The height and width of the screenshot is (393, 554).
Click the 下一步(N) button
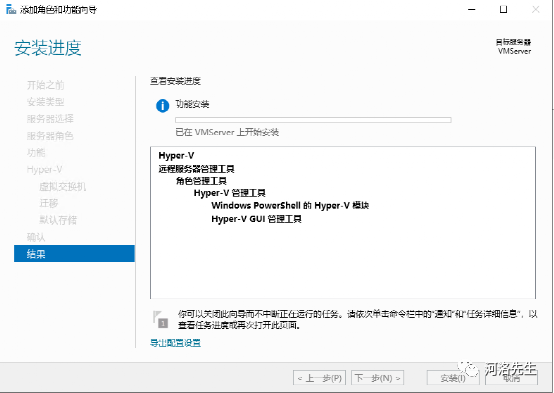coord(378,378)
